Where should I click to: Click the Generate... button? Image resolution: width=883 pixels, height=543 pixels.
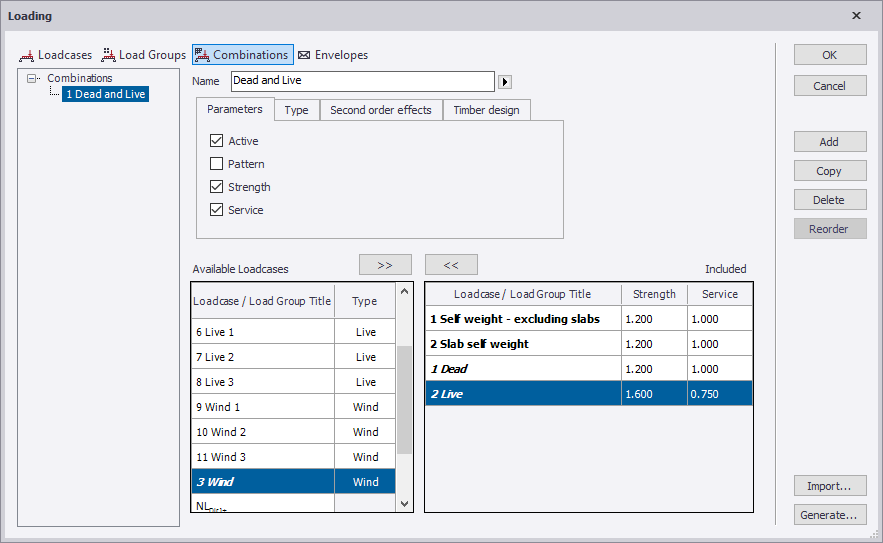point(830,515)
